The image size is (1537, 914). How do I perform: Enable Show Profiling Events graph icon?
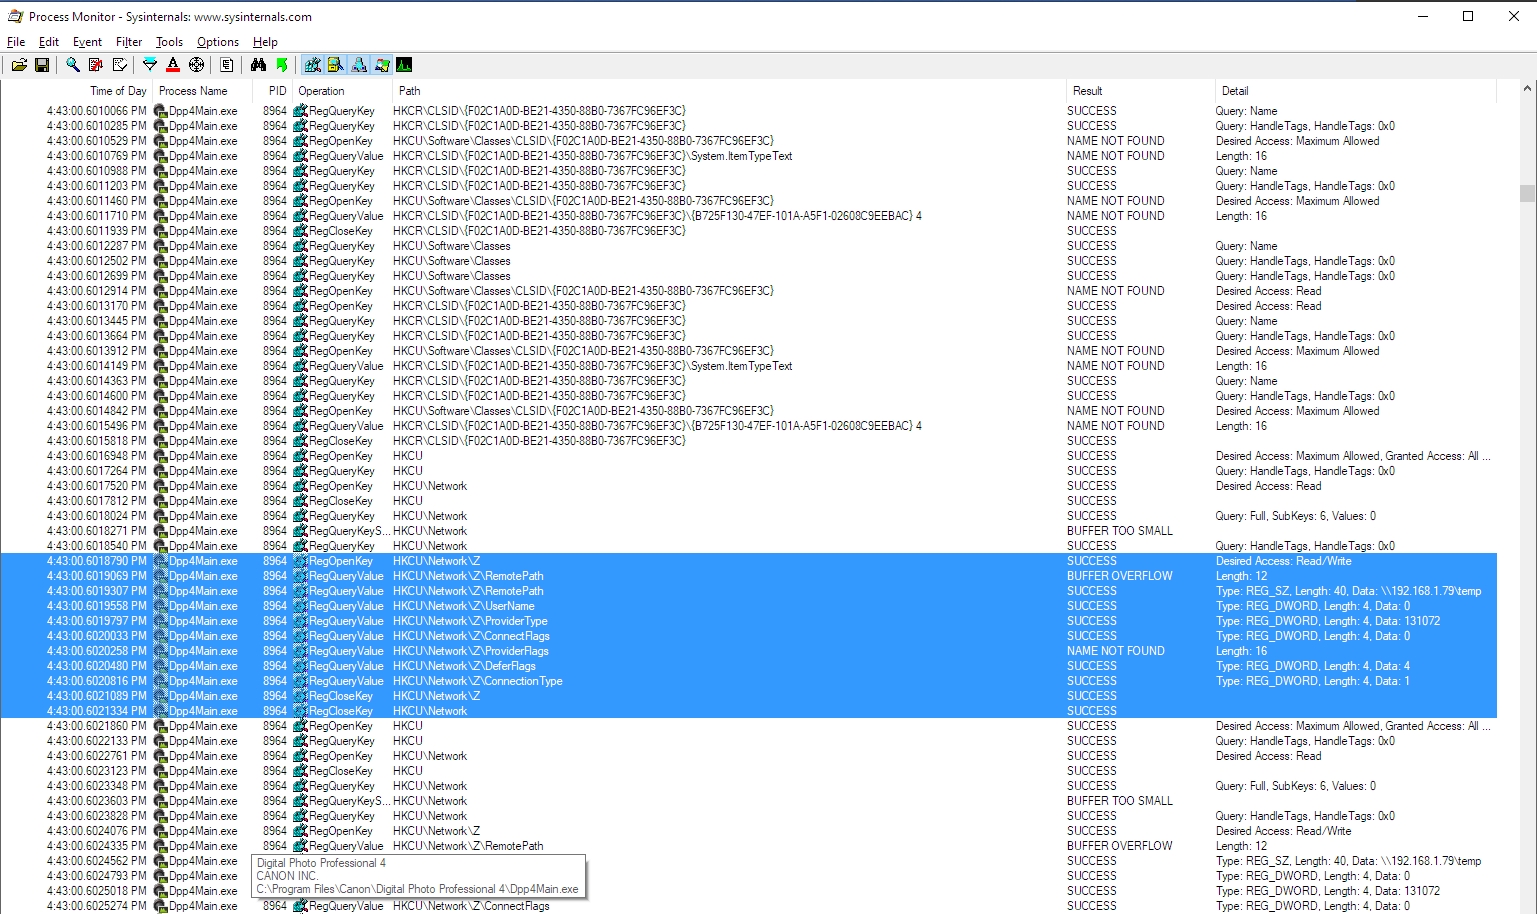405,65
